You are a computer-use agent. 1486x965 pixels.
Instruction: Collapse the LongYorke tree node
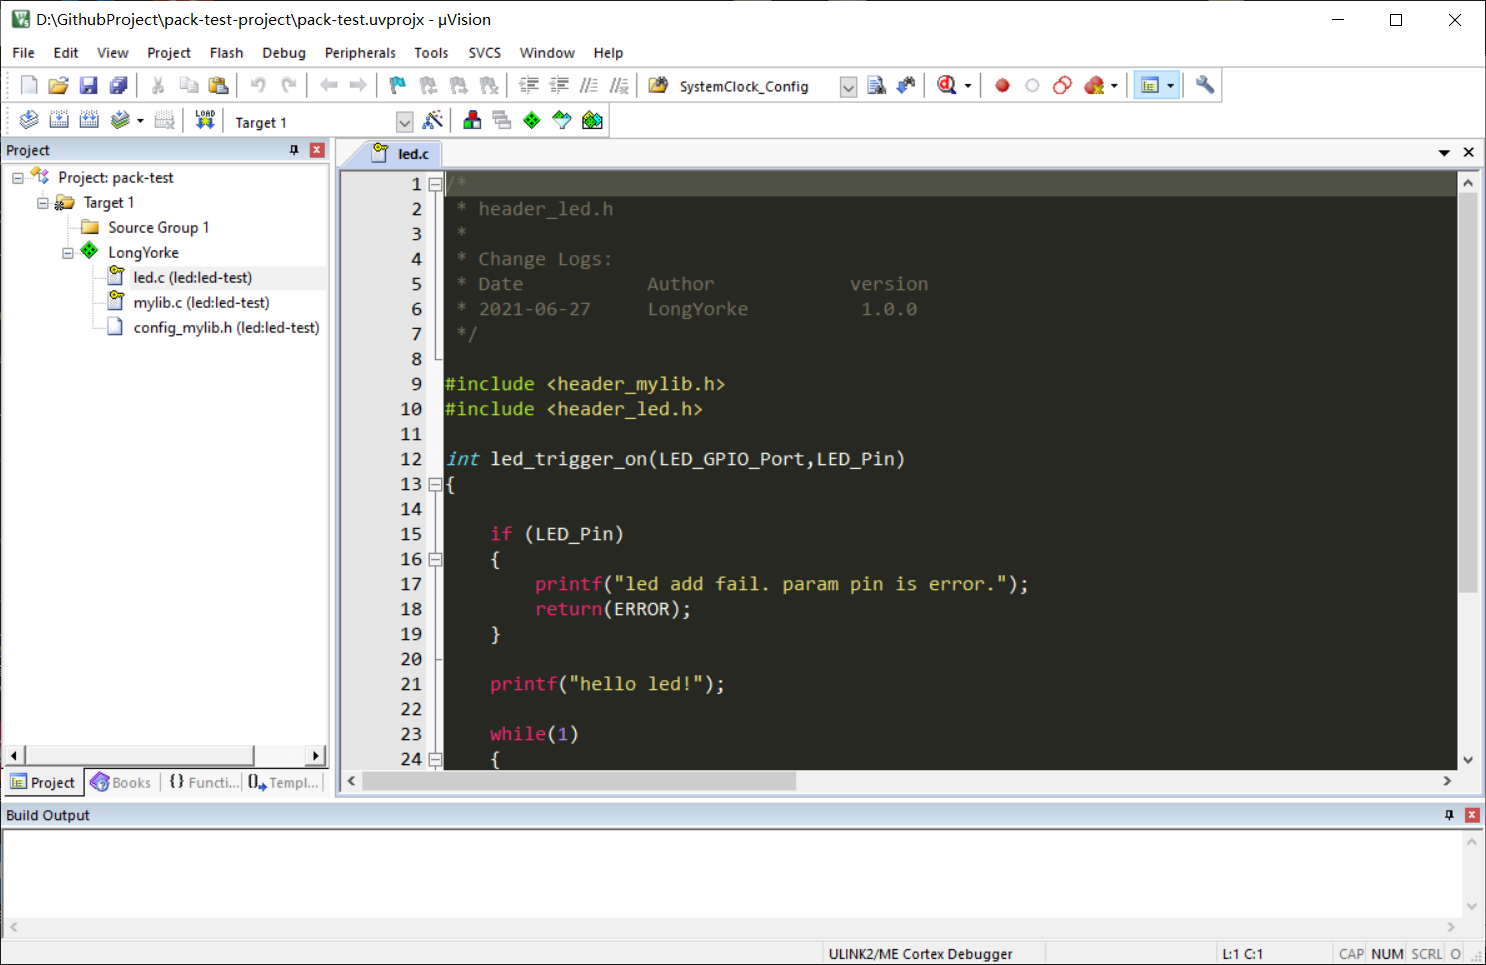[68, 253]
